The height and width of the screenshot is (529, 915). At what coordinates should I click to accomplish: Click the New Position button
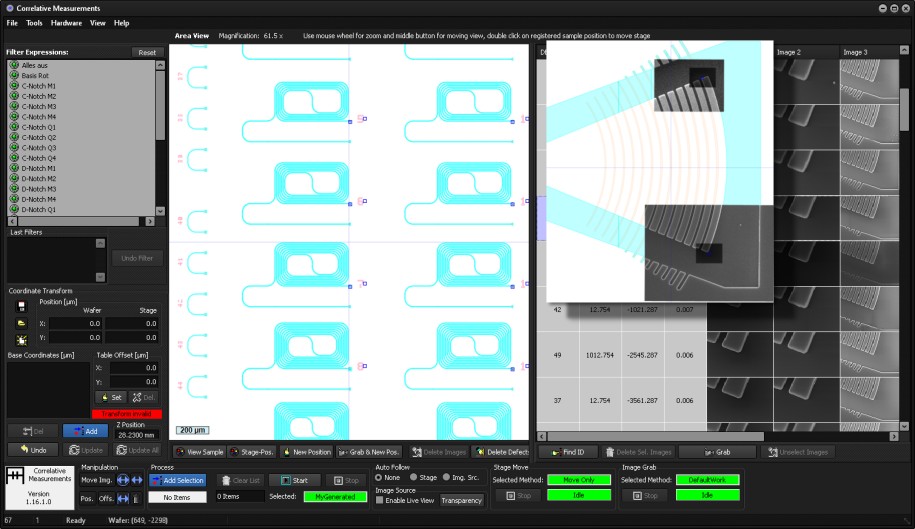pyautogui.click(x=306, y=451)
